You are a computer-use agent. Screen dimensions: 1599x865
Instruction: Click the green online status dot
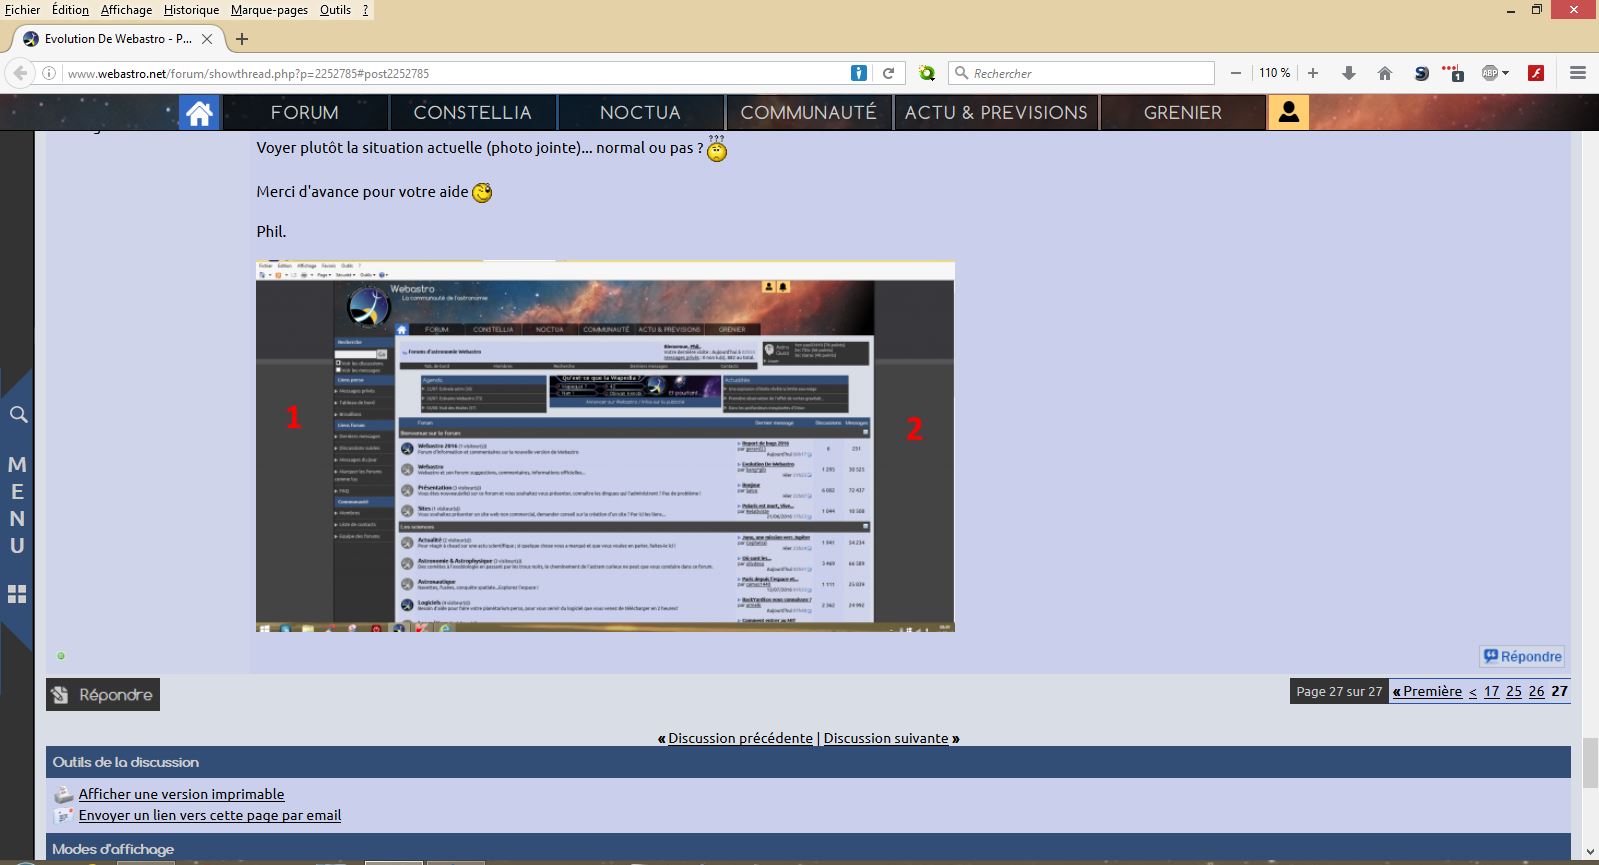[61, 656]
